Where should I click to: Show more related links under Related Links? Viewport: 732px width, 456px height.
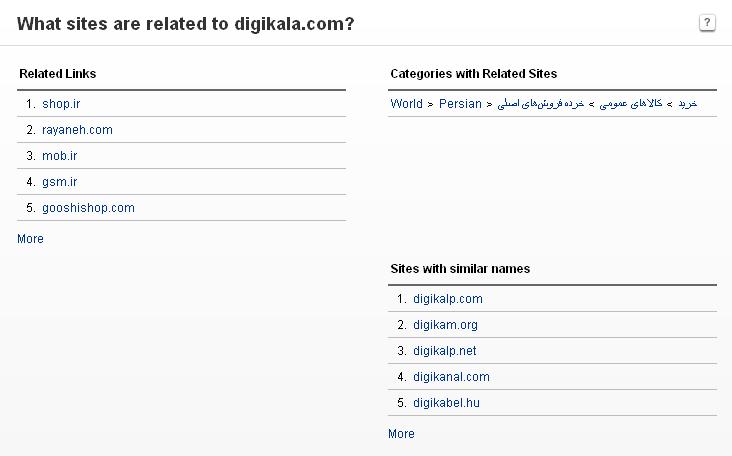[x=30, y=239]
